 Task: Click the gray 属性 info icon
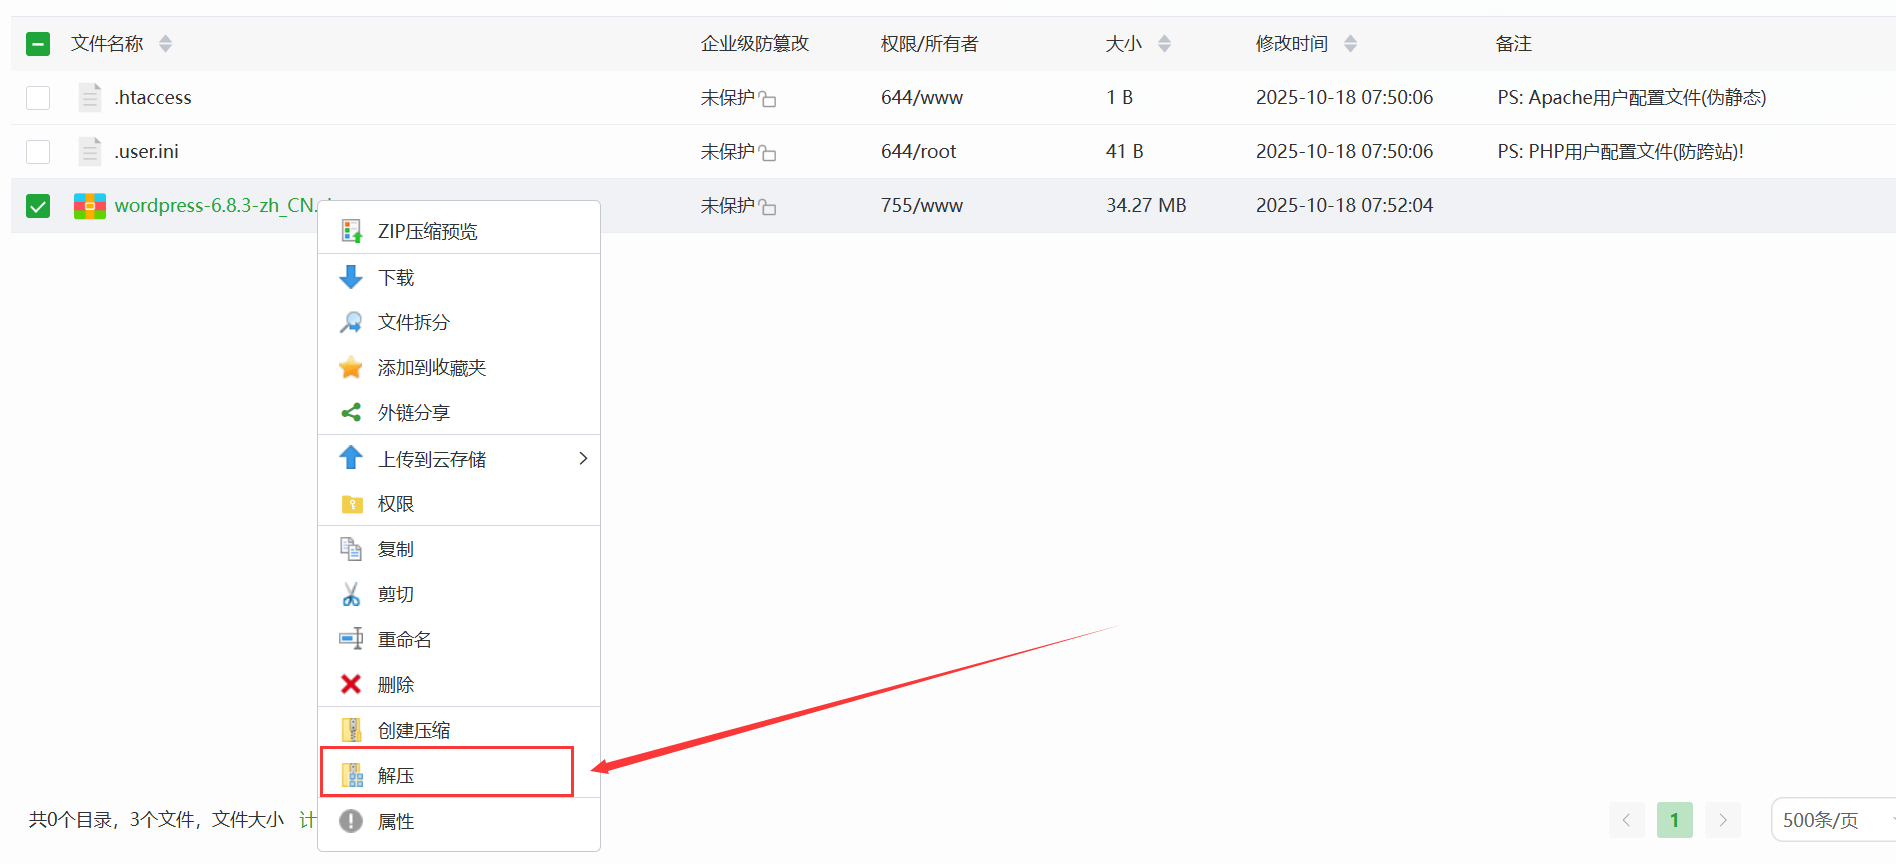tap(351, 821)
